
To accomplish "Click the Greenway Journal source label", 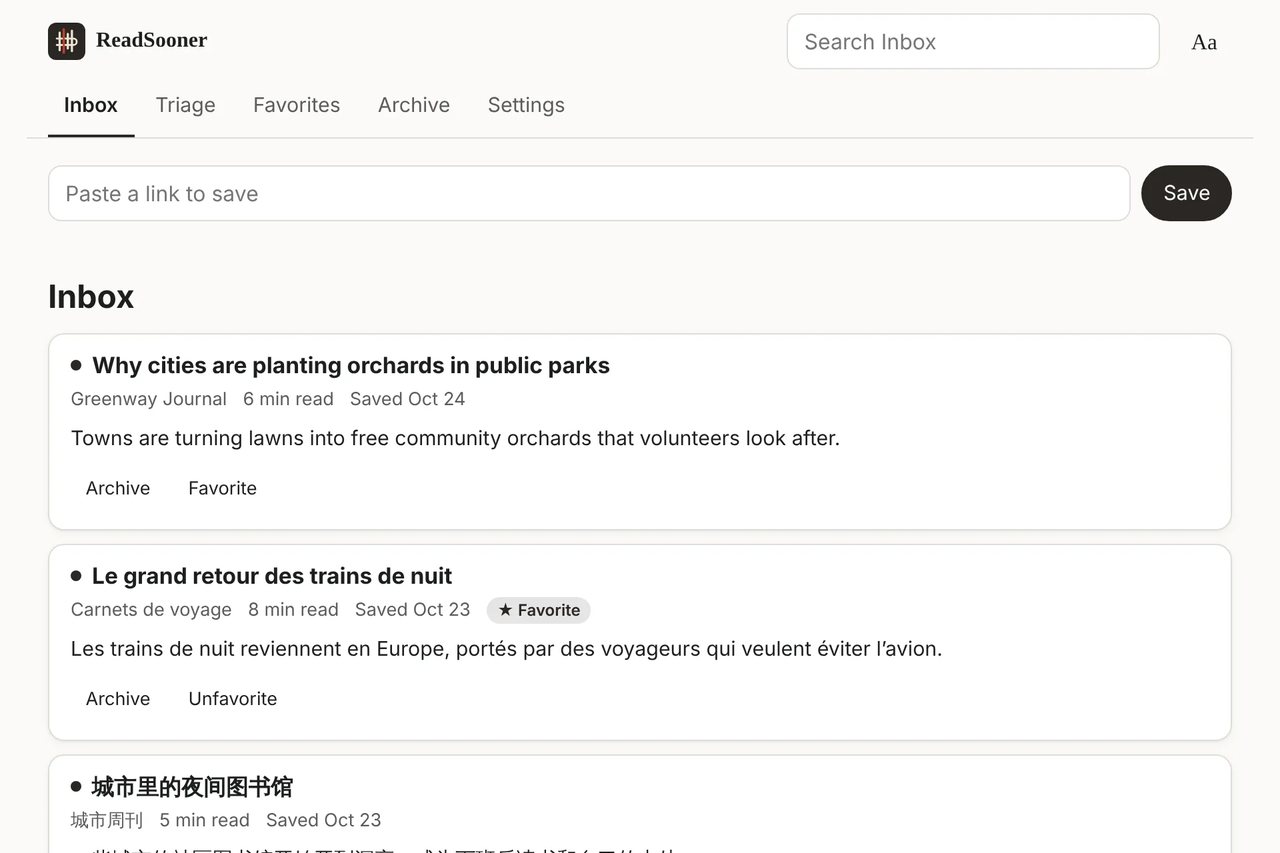I will tap(149, 399).
